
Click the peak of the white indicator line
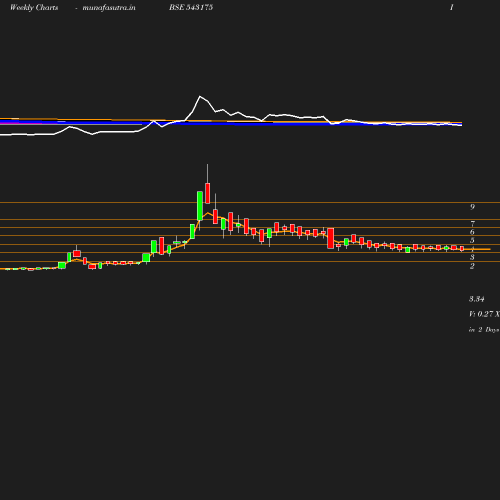point(200,96)
